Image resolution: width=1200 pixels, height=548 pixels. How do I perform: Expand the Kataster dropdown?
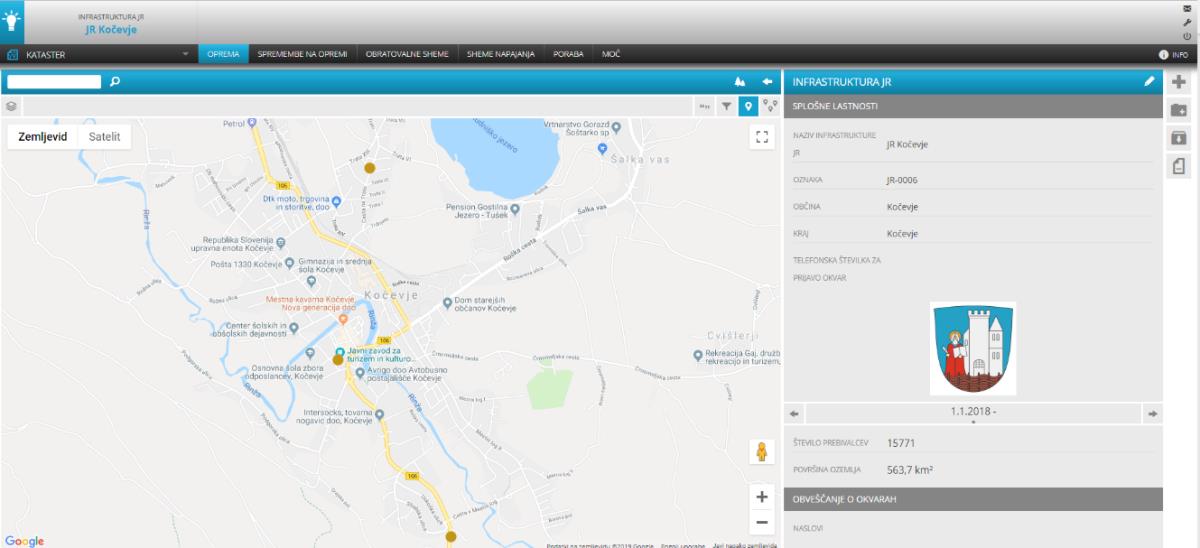click(185, 55)
